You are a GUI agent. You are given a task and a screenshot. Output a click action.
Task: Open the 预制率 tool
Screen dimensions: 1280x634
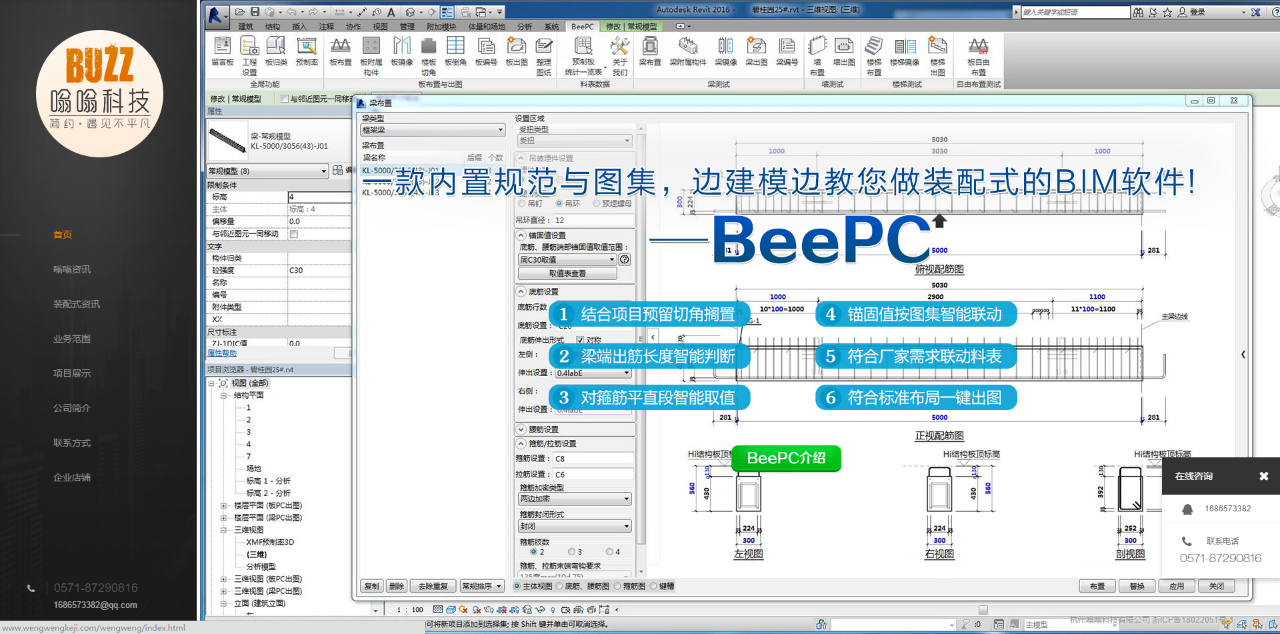point(306,52)
